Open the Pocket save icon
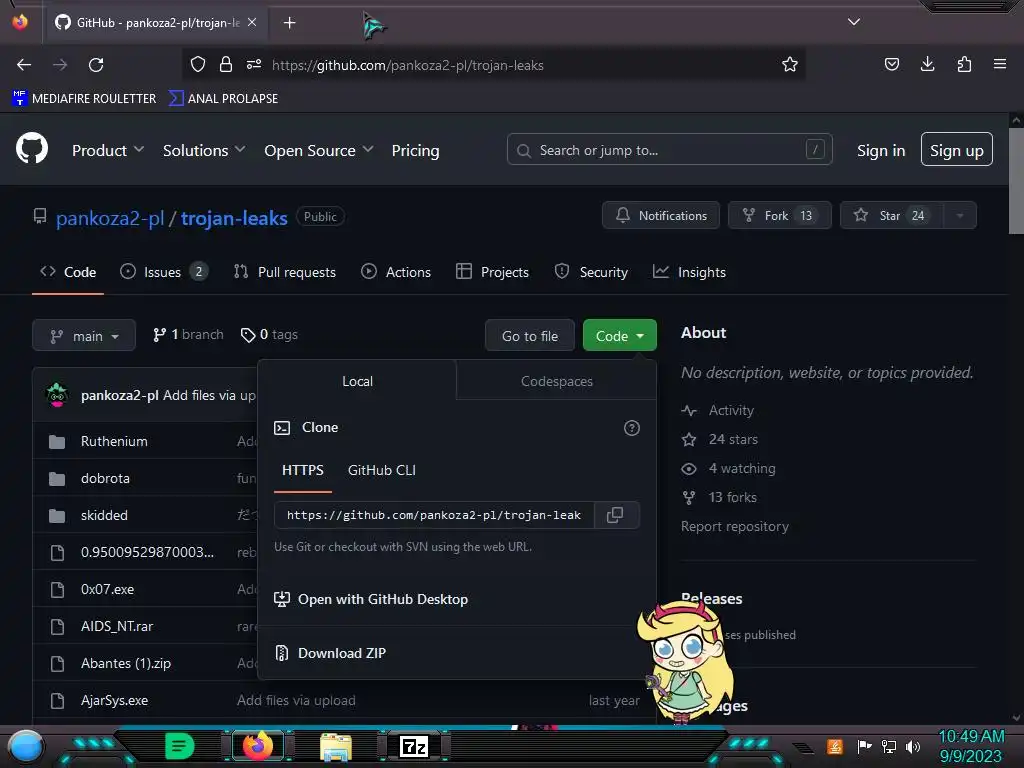The image size is (1024, 768). 891,64
